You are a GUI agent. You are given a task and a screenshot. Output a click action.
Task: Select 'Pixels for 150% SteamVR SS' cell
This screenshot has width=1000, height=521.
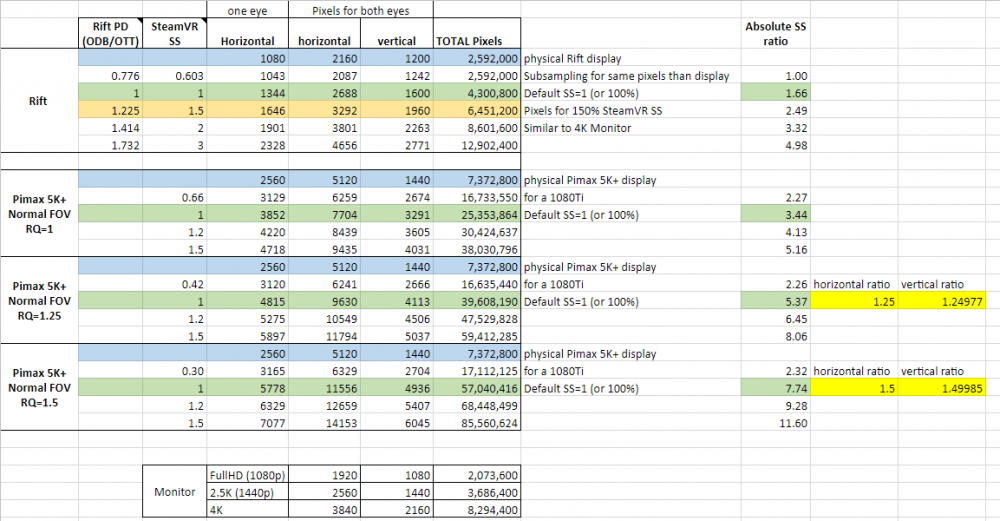631,110
